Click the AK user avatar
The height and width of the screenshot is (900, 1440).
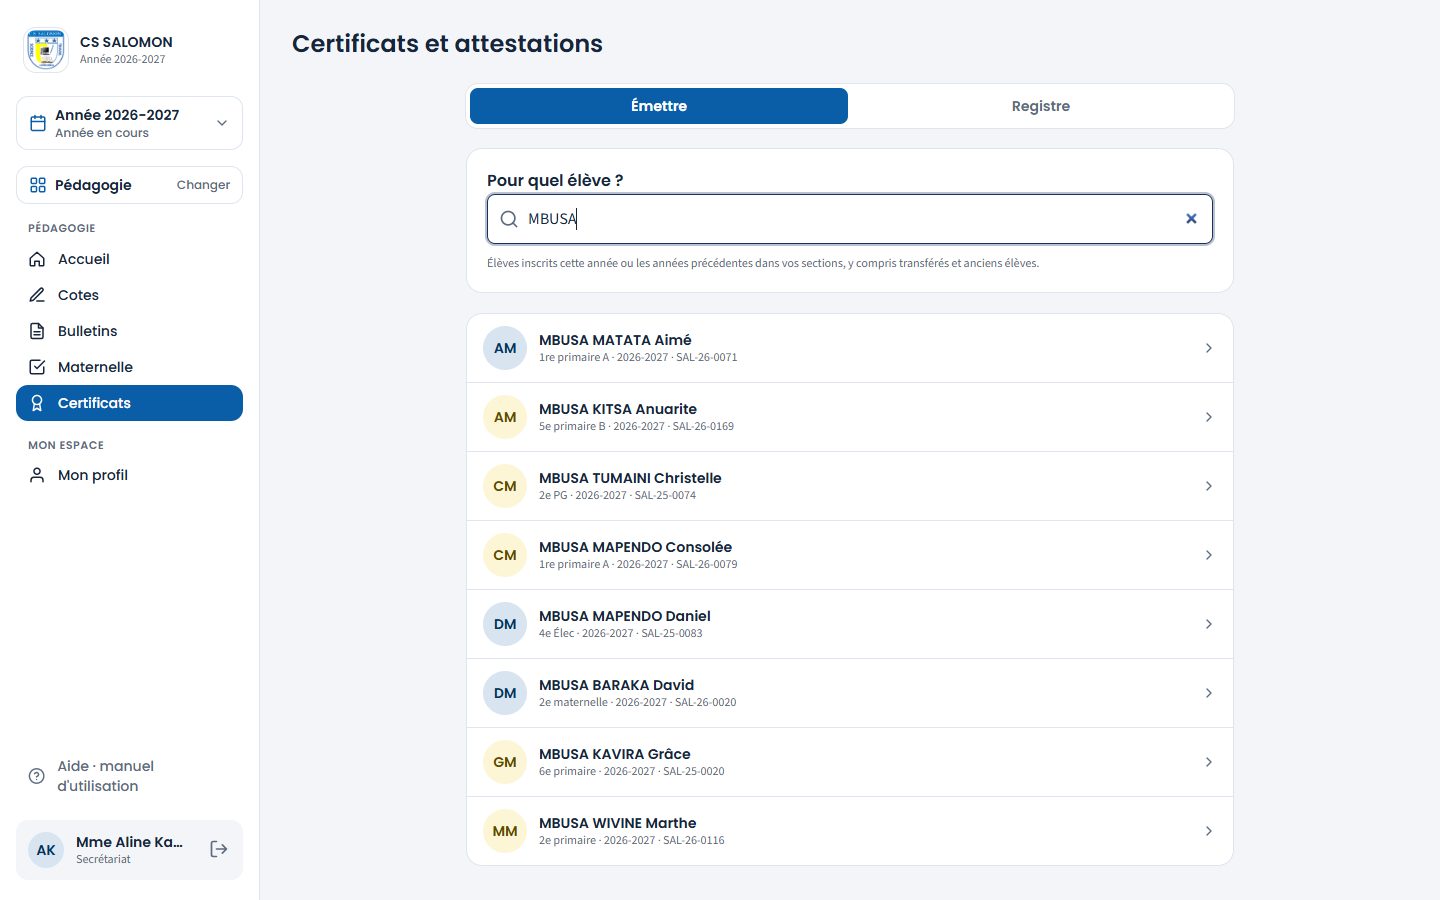pos(46,850)
